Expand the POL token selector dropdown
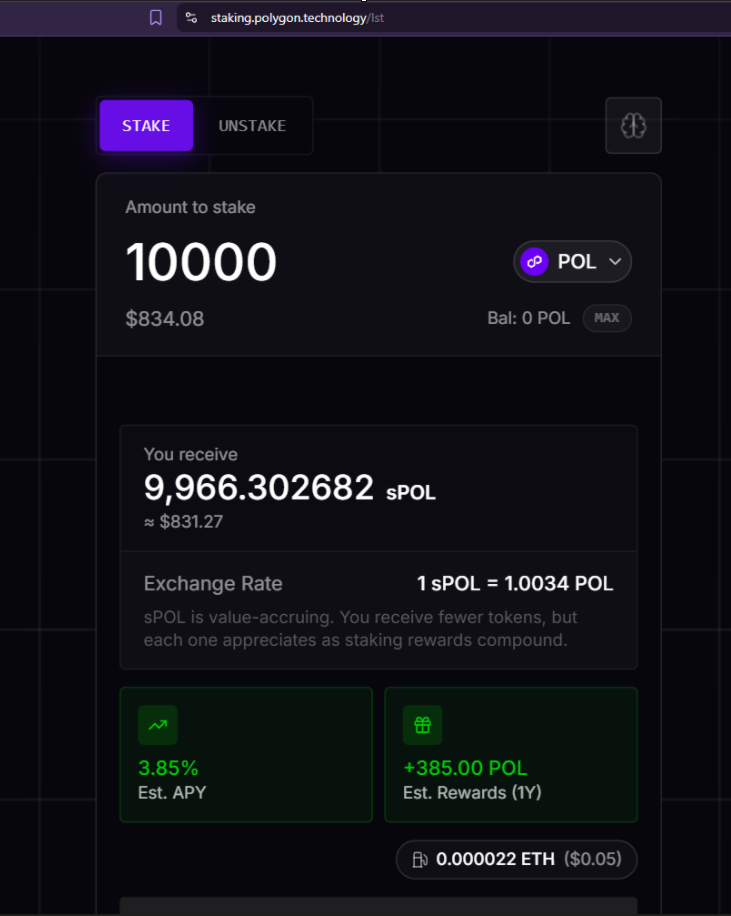Image resolution: width=731 pixels, height=916 pixels. tap(572, 261)
